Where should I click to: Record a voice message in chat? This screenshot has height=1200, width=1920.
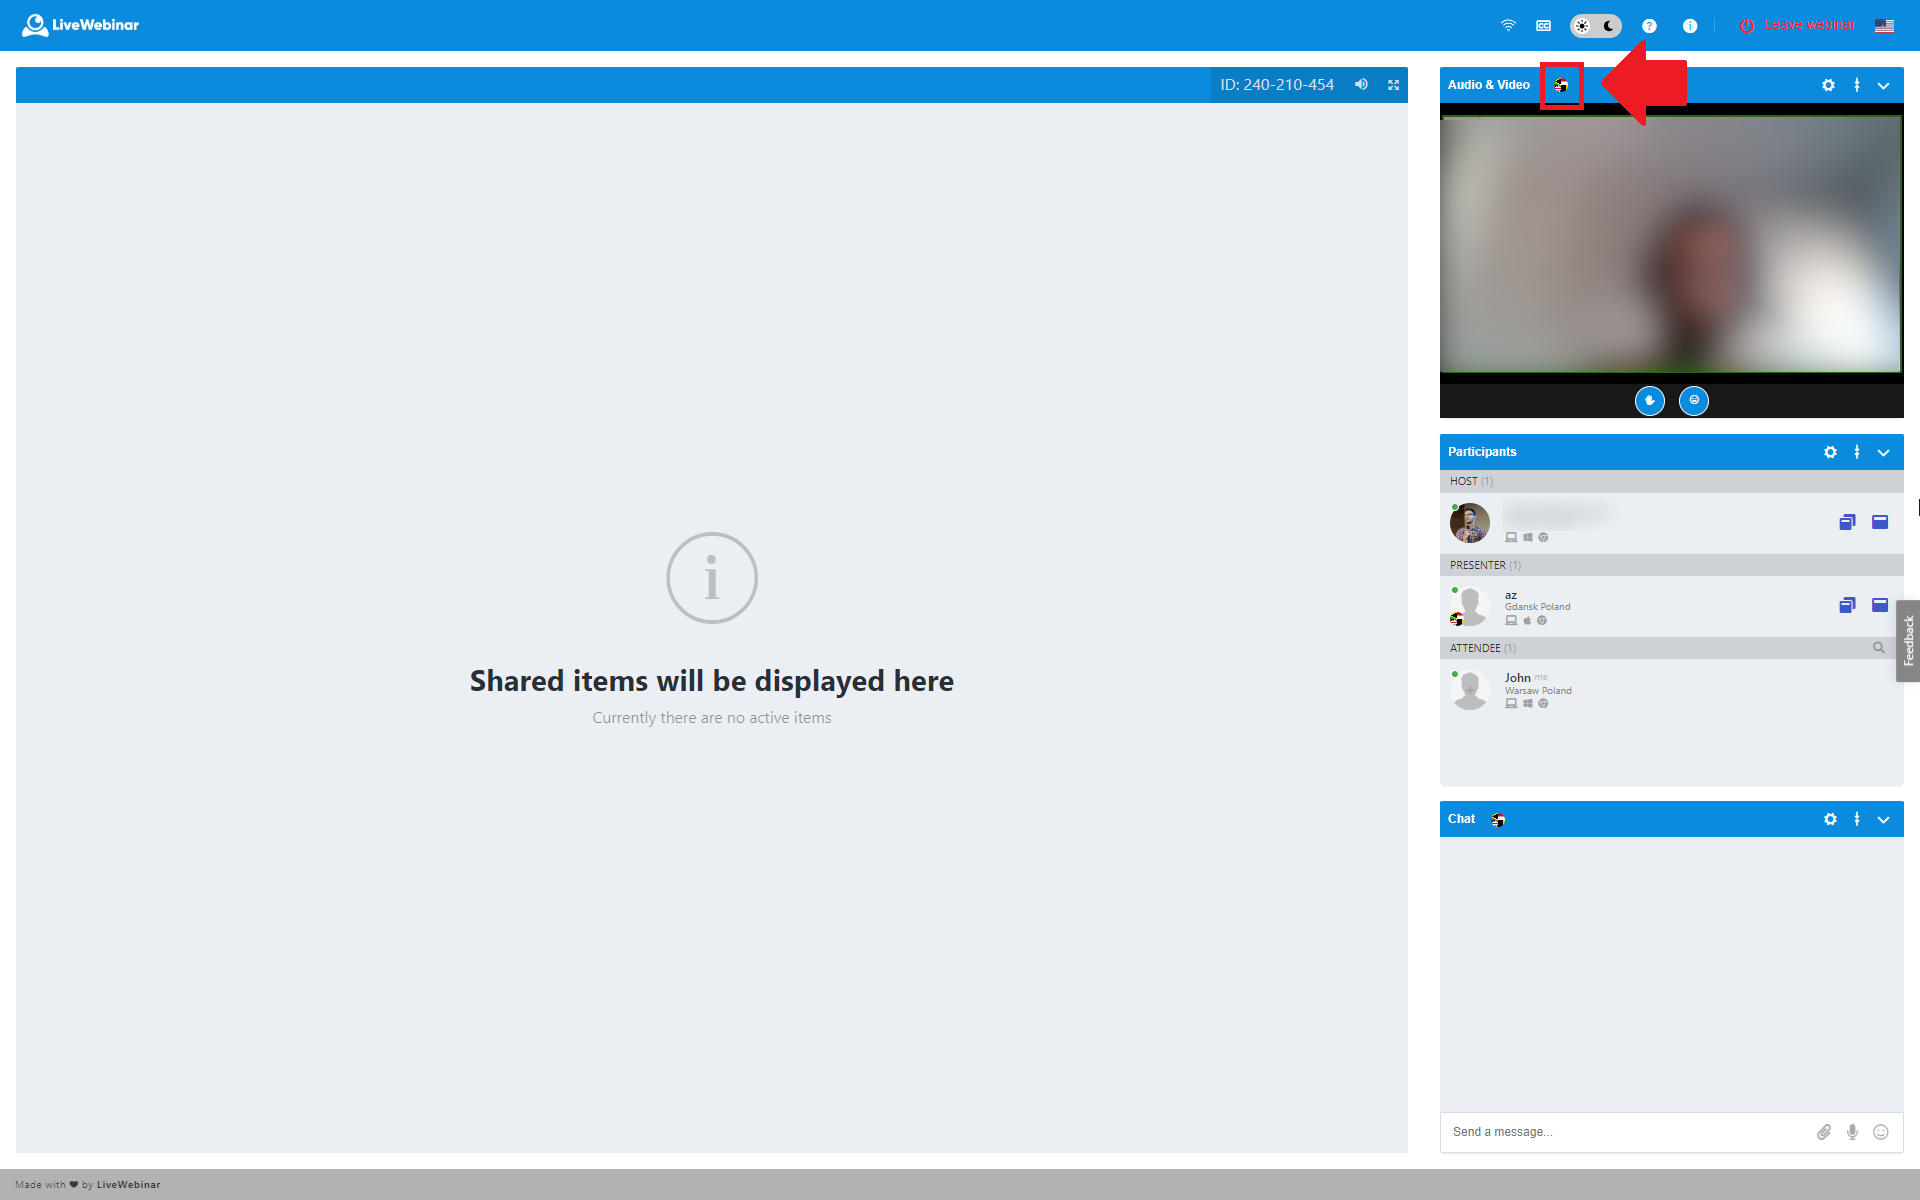[x=1852, y=1132]
